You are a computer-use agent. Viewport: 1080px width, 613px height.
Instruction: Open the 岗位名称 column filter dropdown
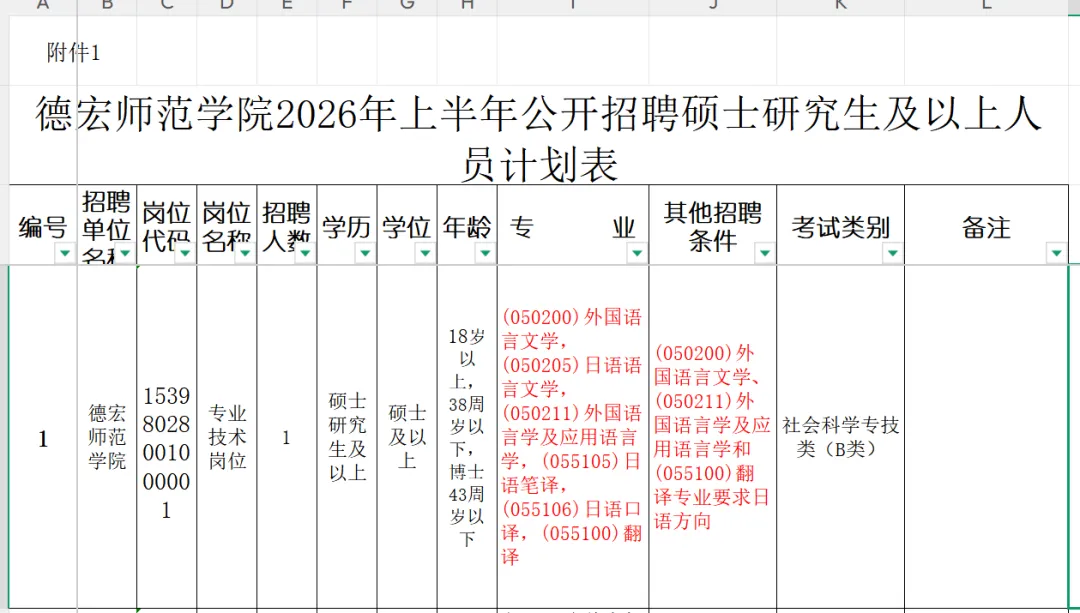point(245,253)
